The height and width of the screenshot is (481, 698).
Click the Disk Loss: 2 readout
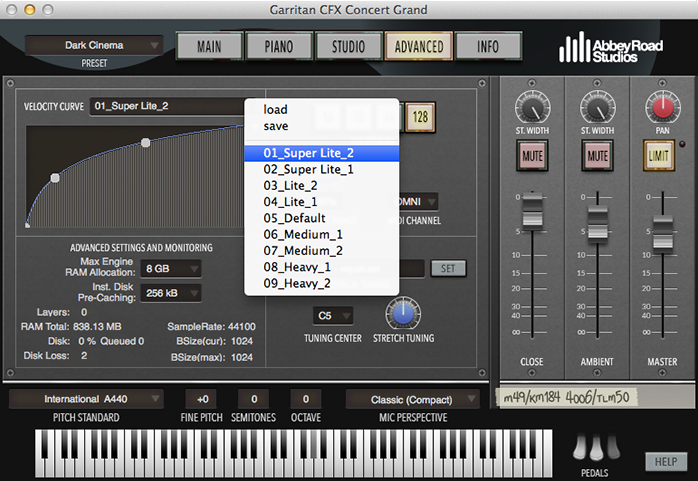coord(55,356)
